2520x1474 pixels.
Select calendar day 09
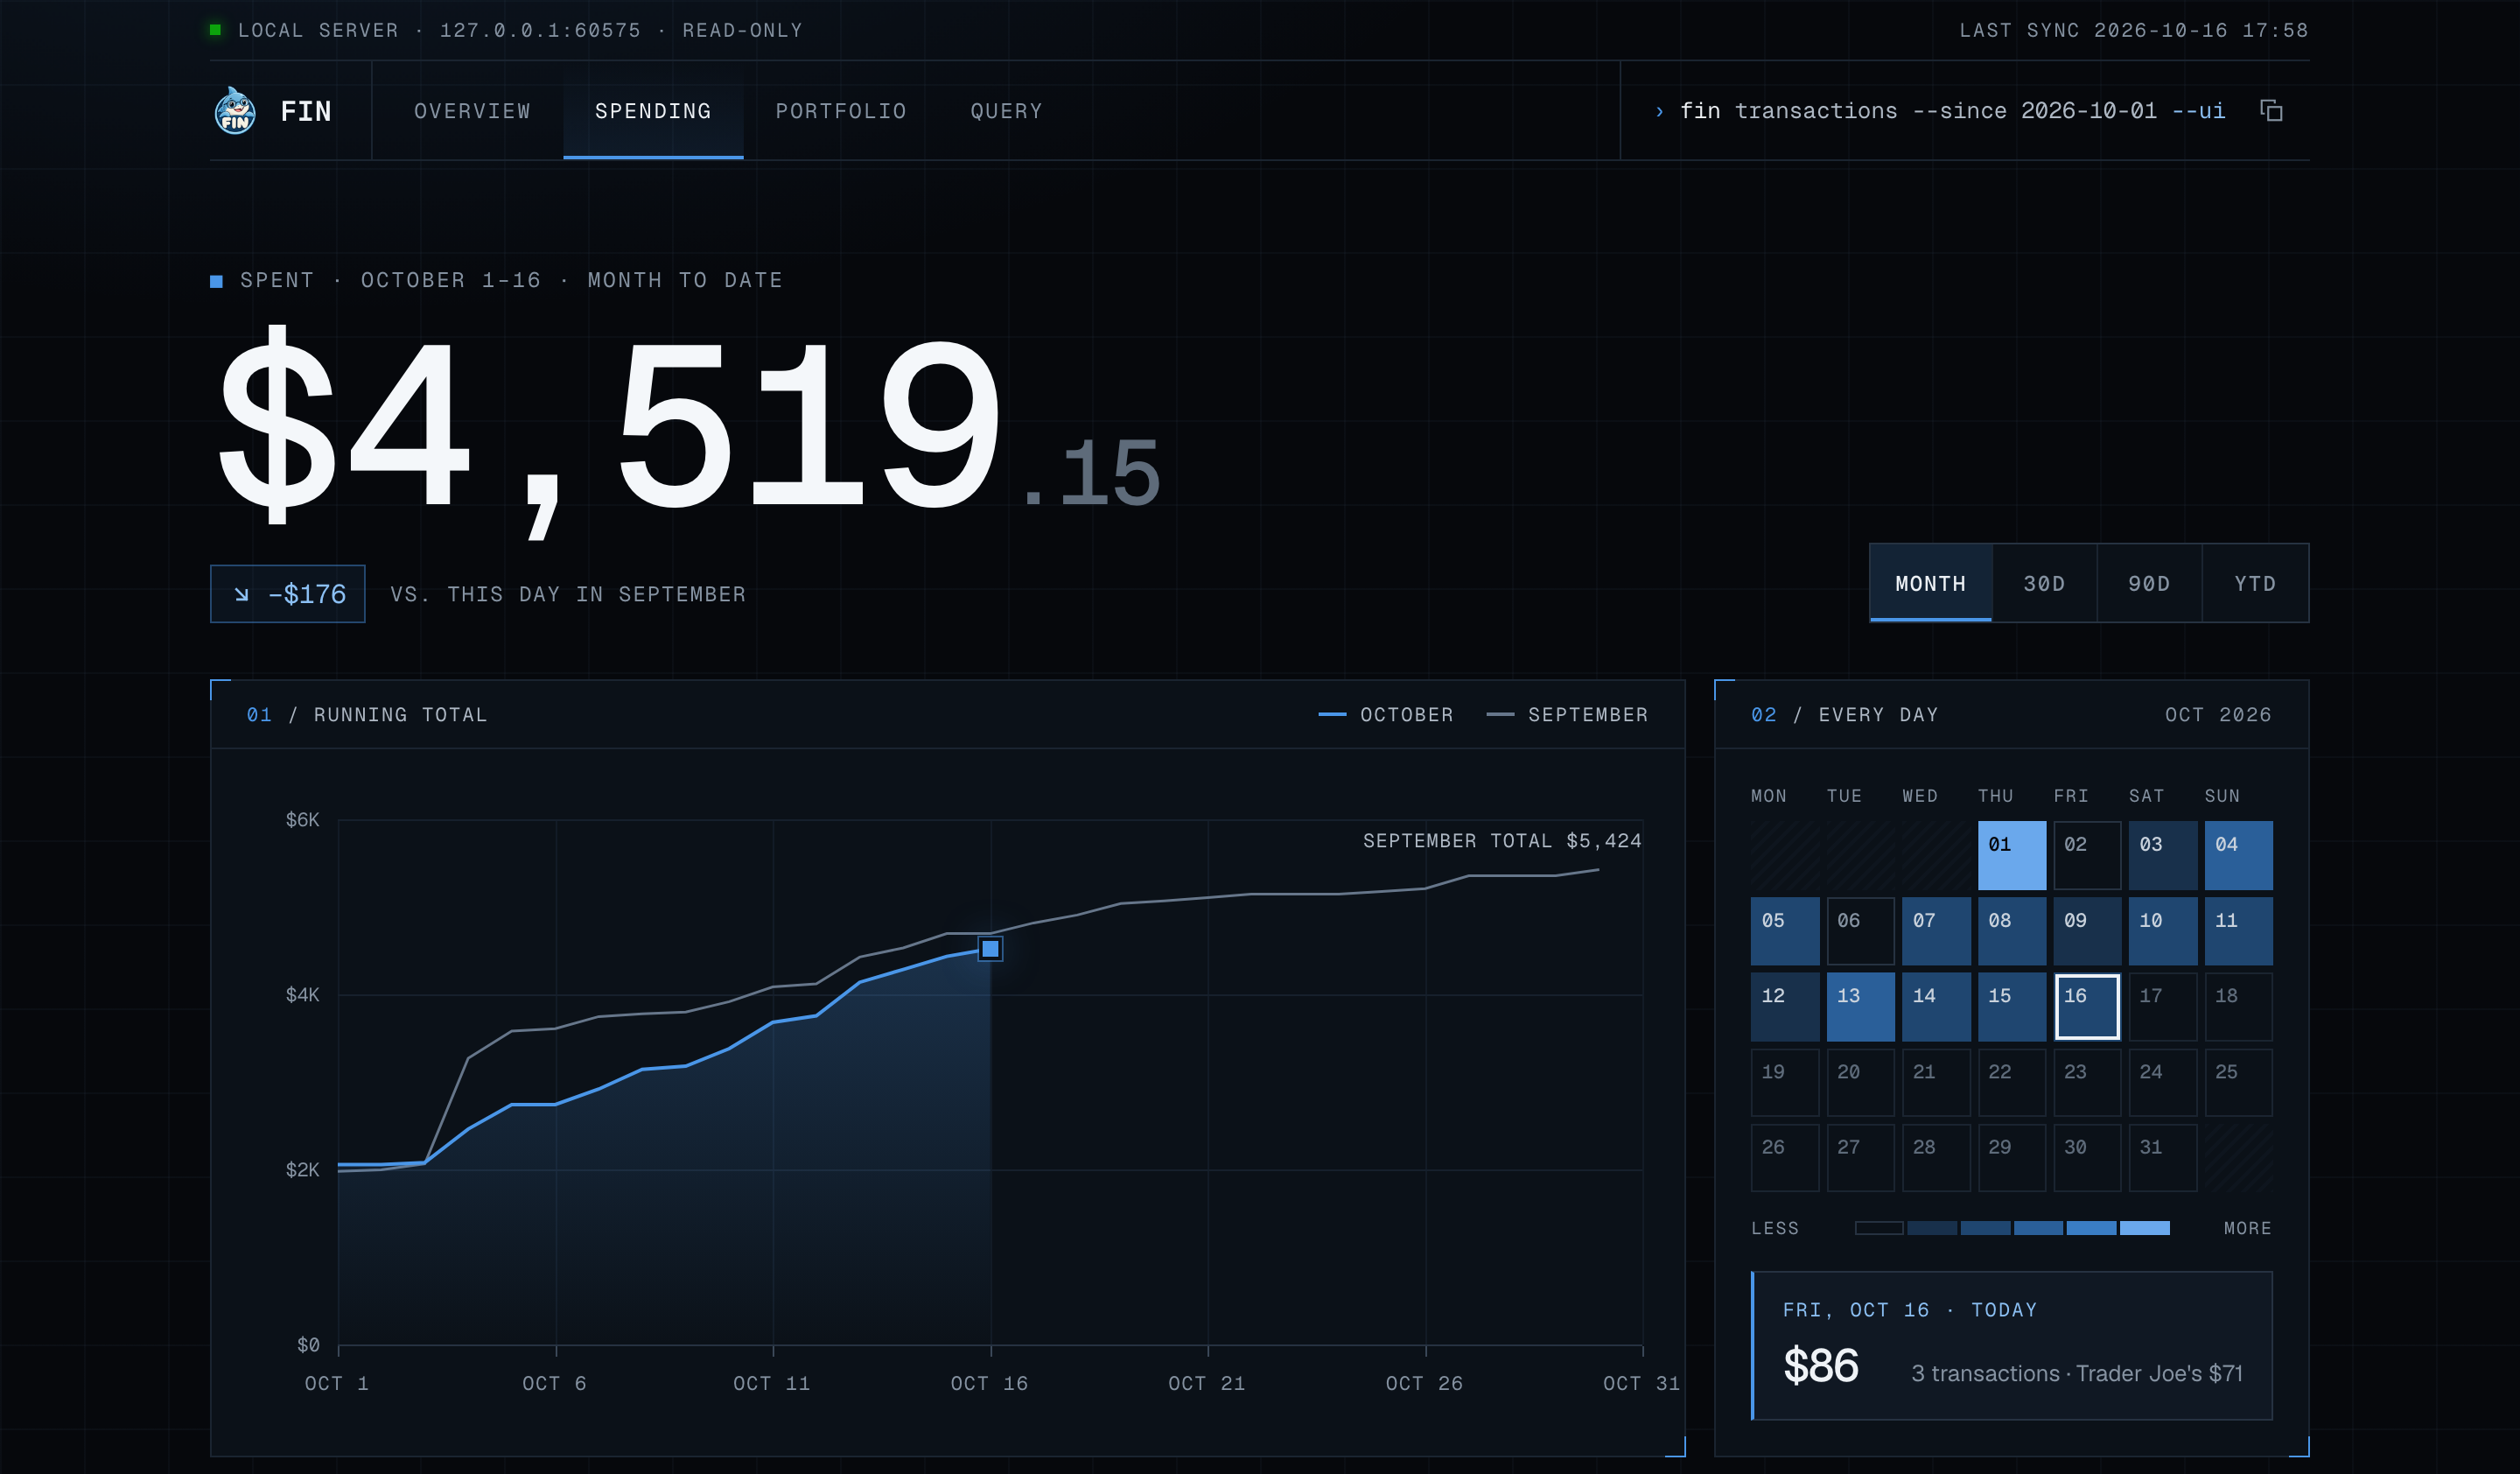[x=2087, y=931]
